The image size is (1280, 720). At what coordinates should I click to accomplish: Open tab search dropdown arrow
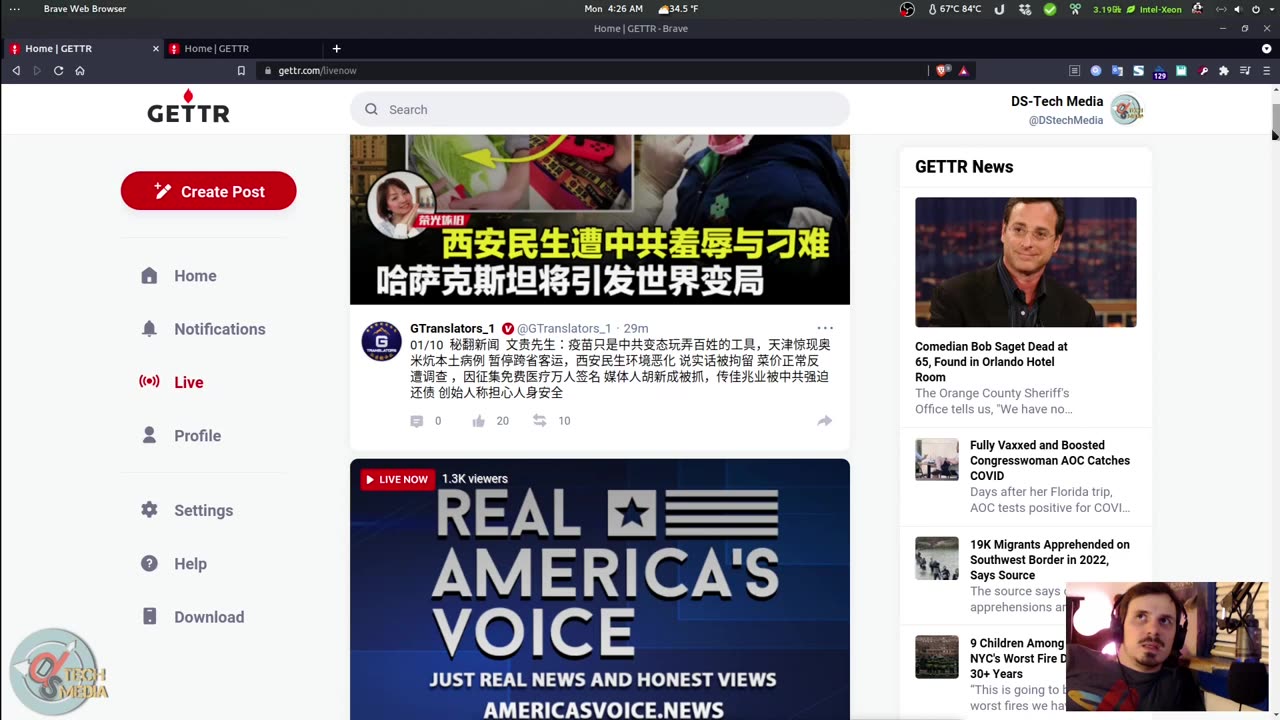pyautogui.click(x=1267, y=48)
